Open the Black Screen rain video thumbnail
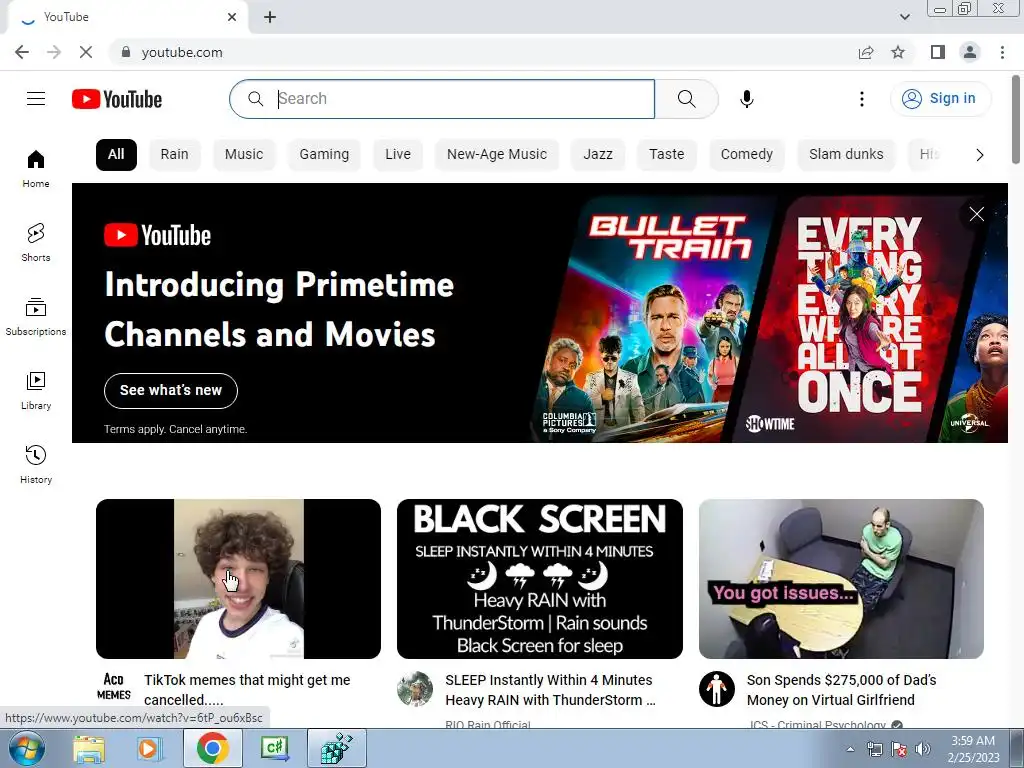The width and height of the screenshot is (1024, 768). tap(539, 579)
